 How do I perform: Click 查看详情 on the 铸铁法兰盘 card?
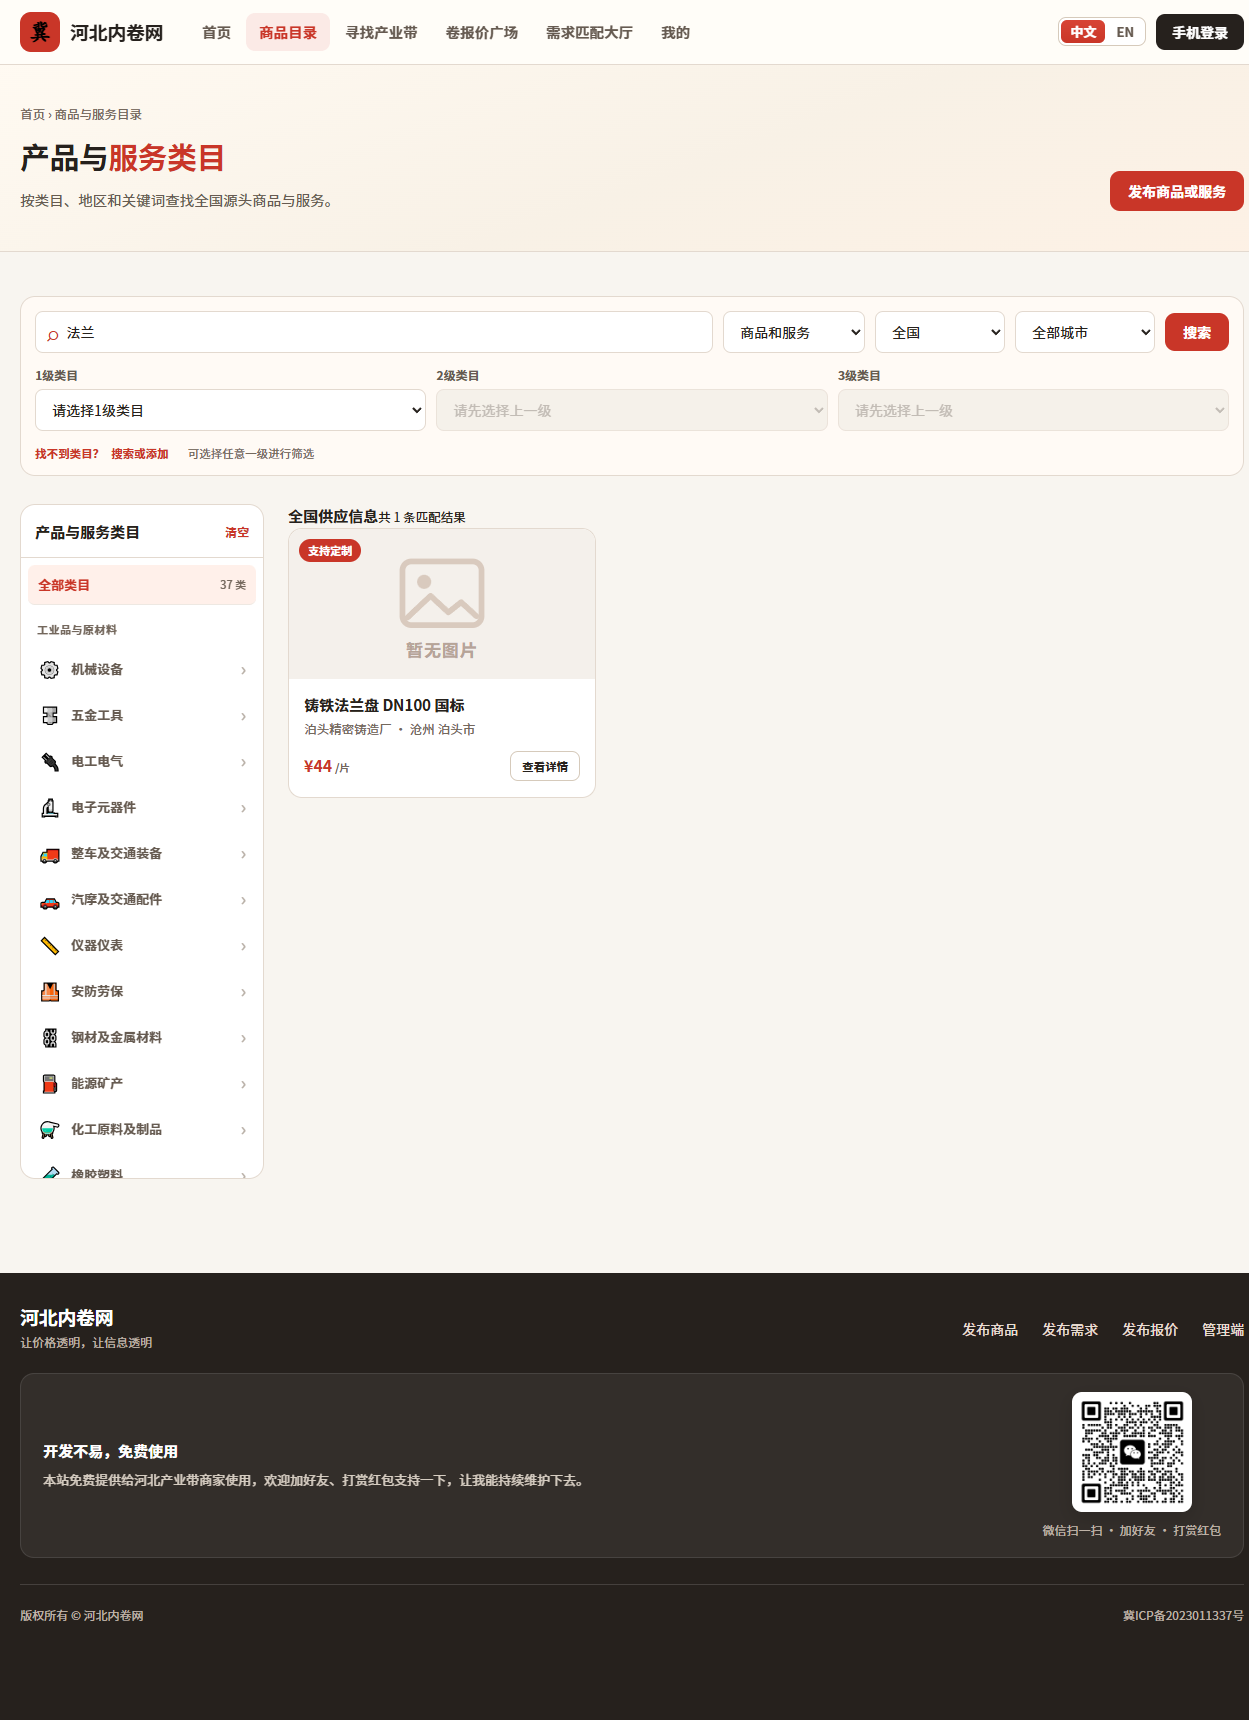pyautogui.click(x=545, y=766)
